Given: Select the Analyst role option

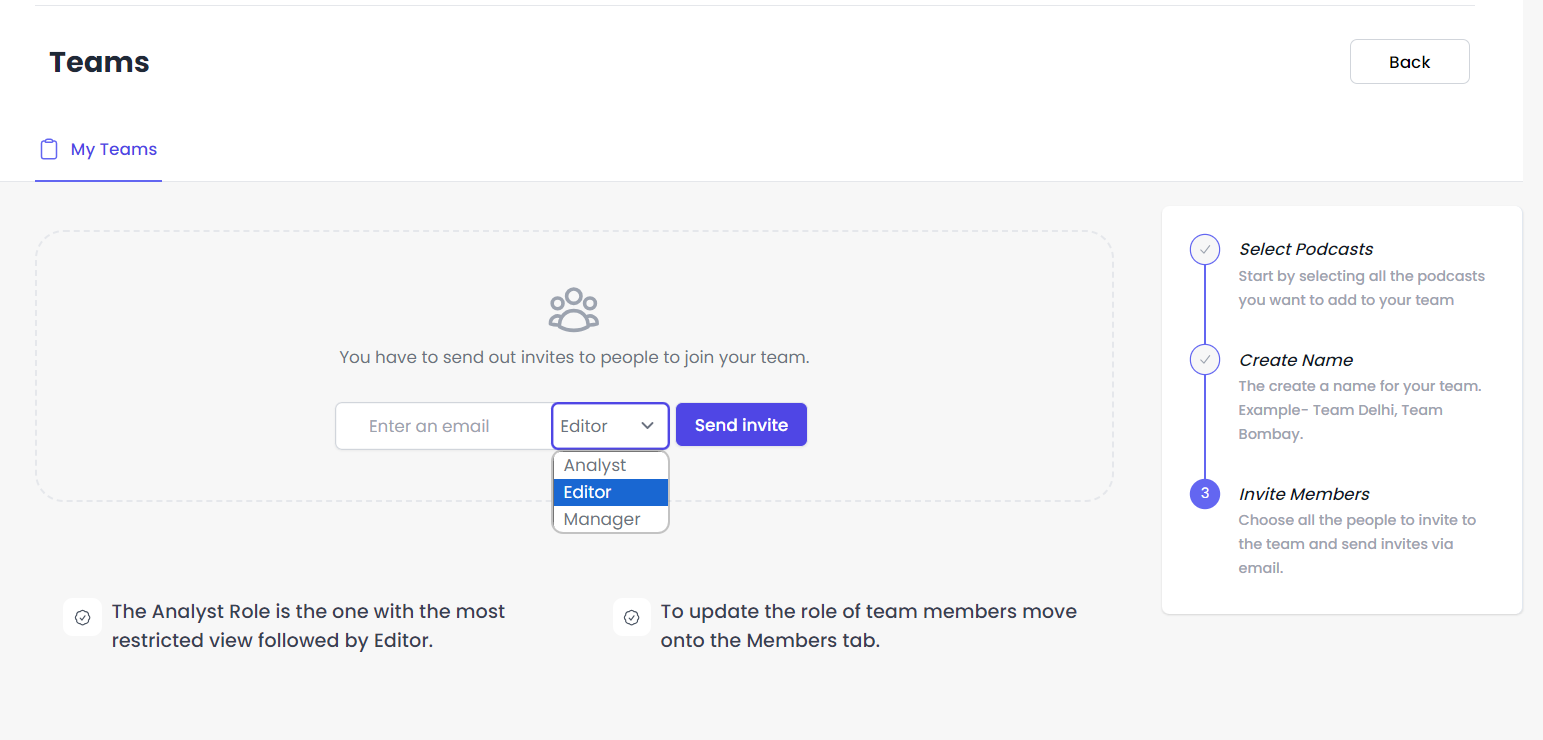Looking at the screenshot, I should (x=595, y=464).
